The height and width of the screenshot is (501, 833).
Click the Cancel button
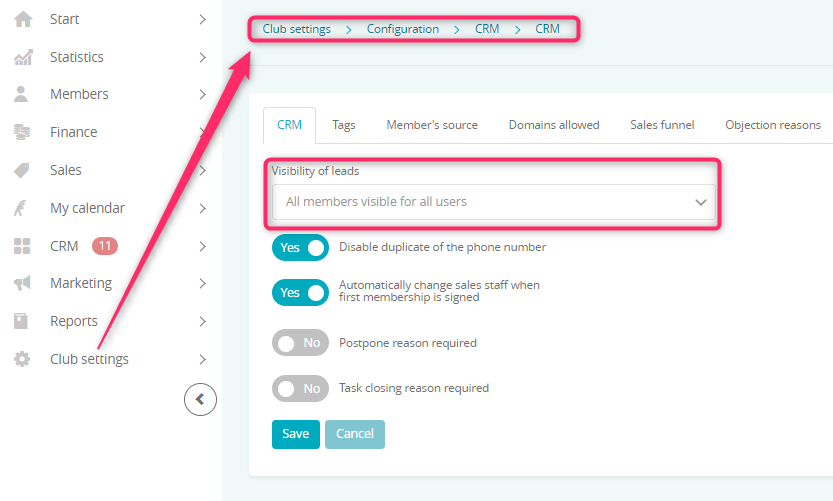click(x=355, y=434)
